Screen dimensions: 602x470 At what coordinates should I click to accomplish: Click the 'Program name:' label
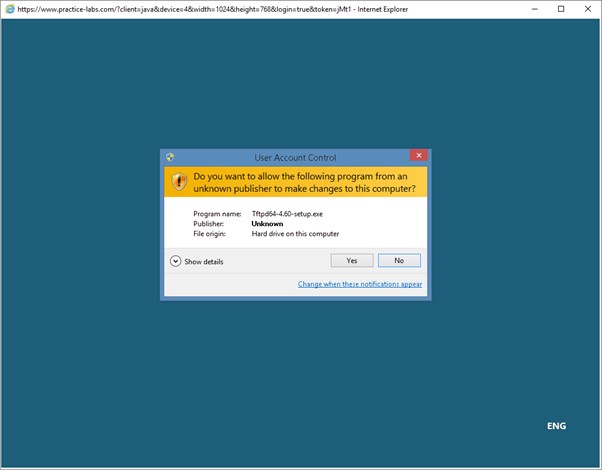[217, 214]
